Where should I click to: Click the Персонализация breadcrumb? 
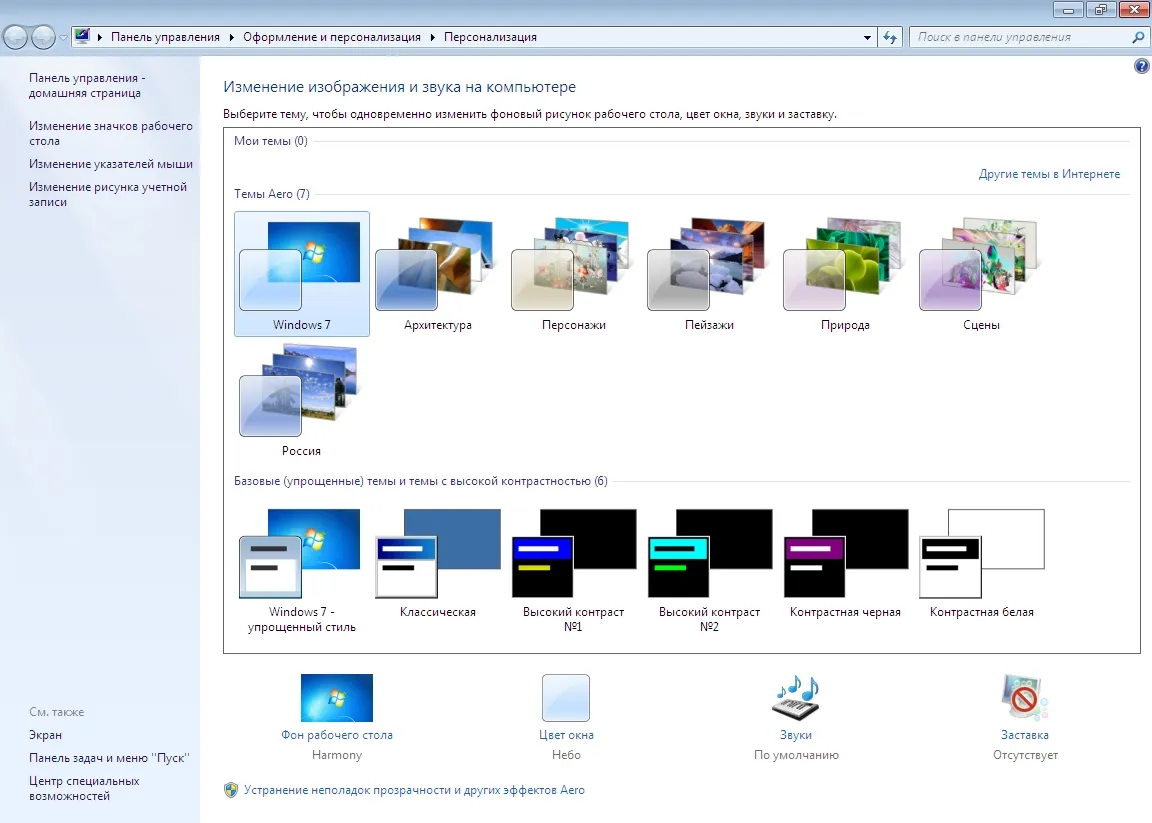(490, 37)
